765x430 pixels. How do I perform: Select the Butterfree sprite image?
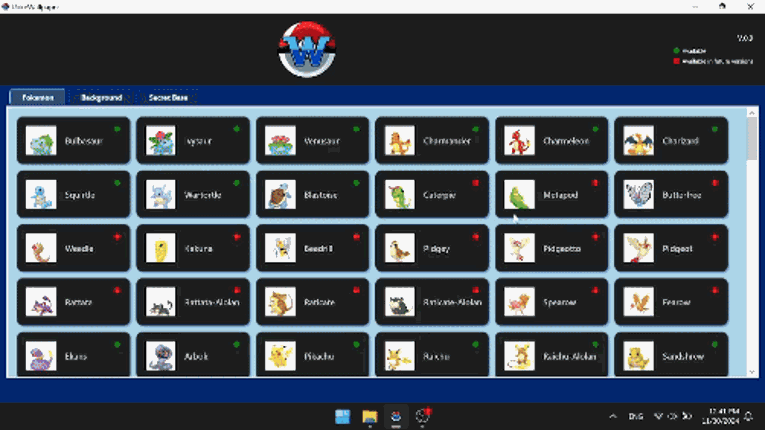point(639,194)
